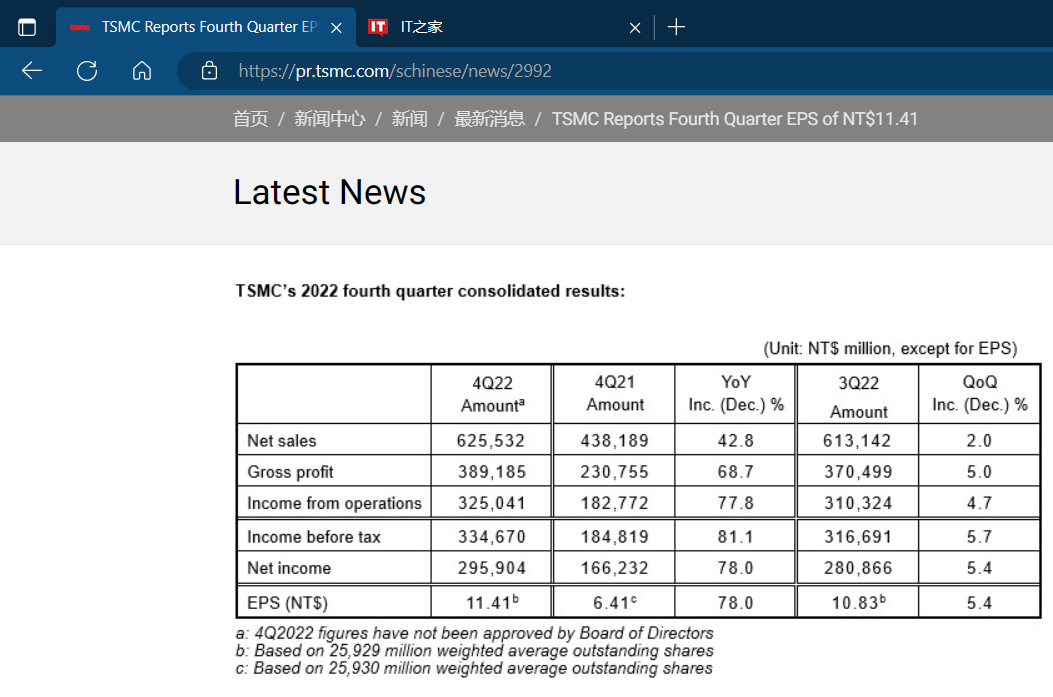Click EPS 4Q22 value 11.41
1053x697 pixels.
click(492, 602)
